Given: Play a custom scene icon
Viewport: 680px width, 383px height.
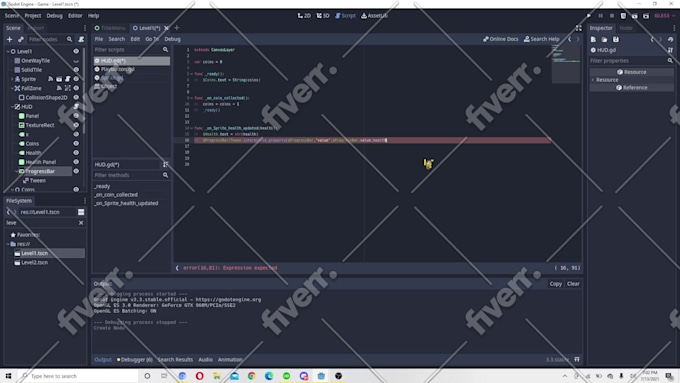Looking at the screenshot, I should [x=646, y=16].
